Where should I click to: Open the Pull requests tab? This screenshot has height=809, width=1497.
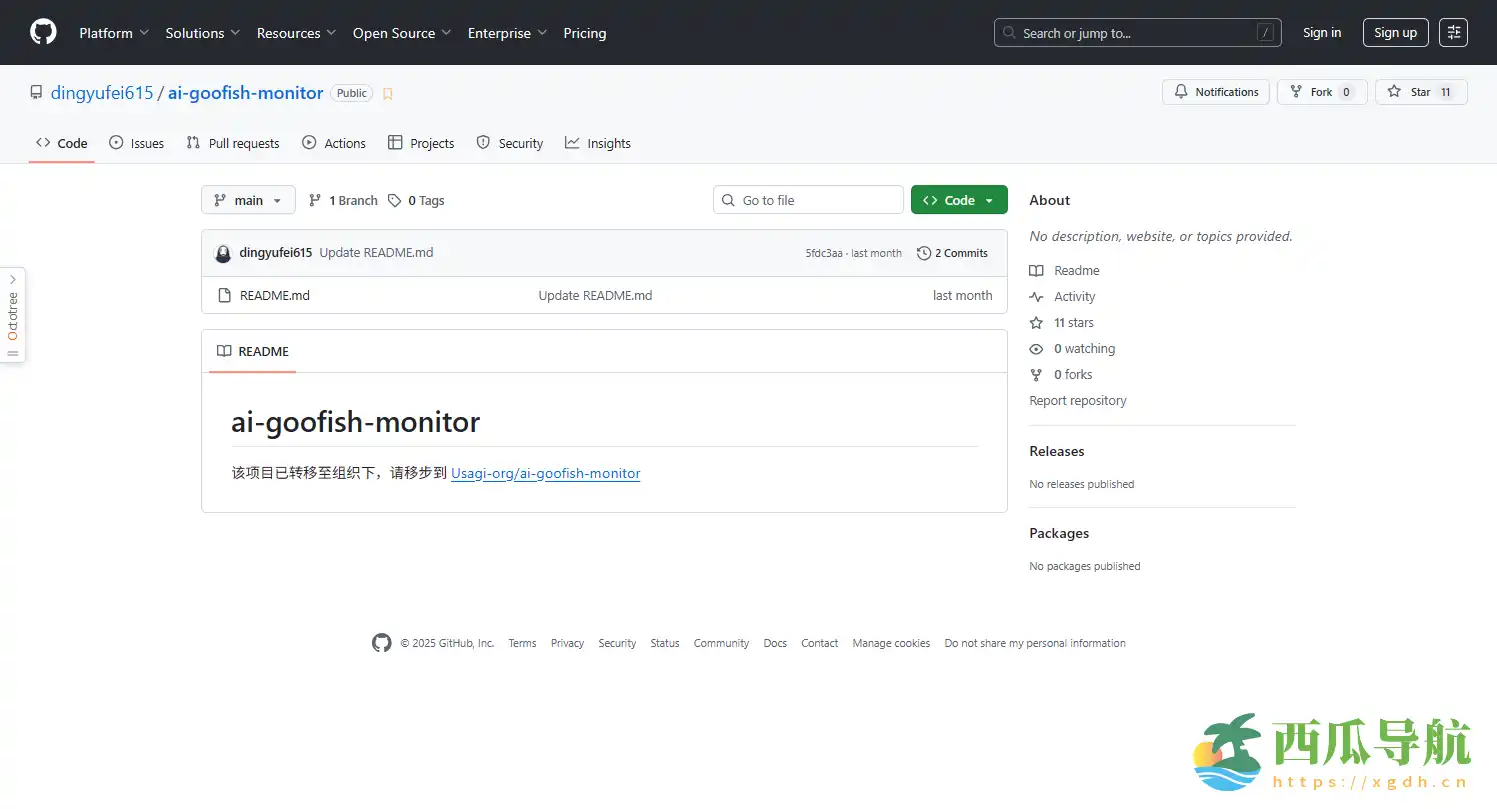point(233,144)
